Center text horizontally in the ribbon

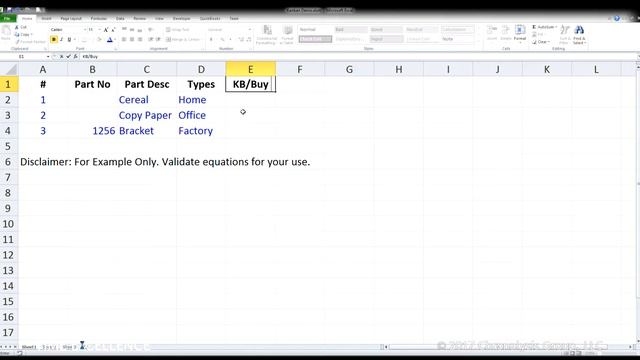(x=132, y=40)
